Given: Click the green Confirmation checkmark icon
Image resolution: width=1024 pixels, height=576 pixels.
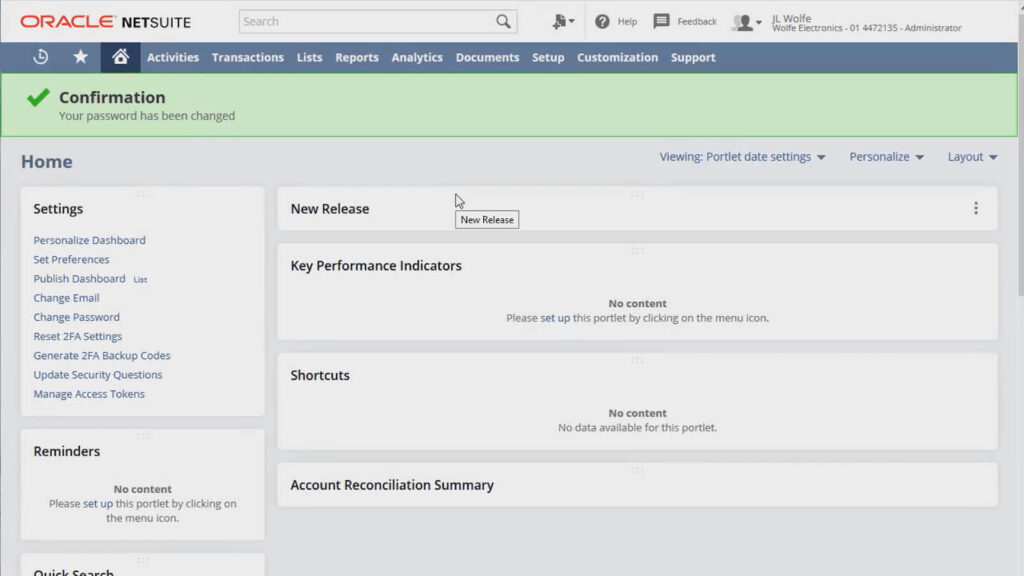Looking at the screenshot, I should click(38, 98).
